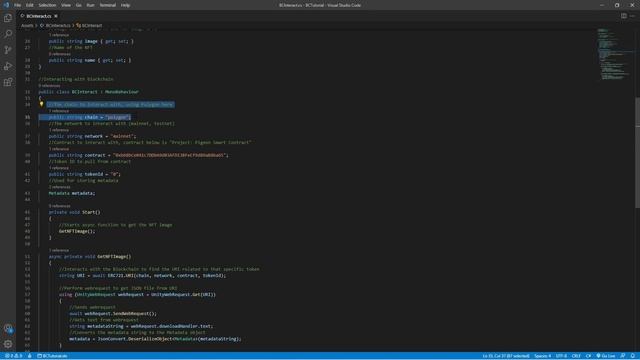Click the BCTutorial.sln project in status bar
This screenshot has height=360, width=640.
point(53,356)
